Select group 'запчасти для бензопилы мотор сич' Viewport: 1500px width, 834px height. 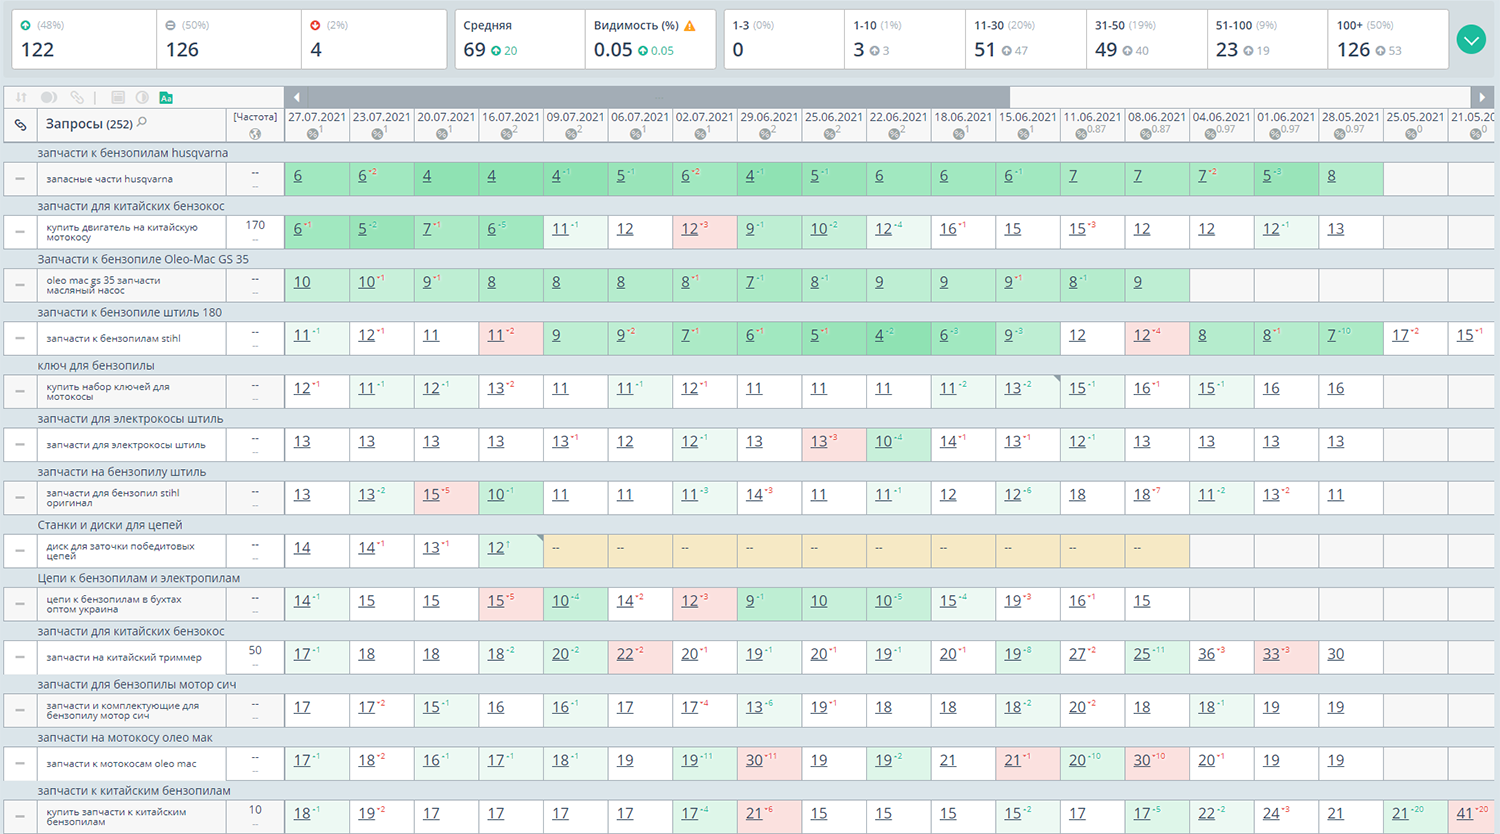pyautogui.click(x=137, y=684)
